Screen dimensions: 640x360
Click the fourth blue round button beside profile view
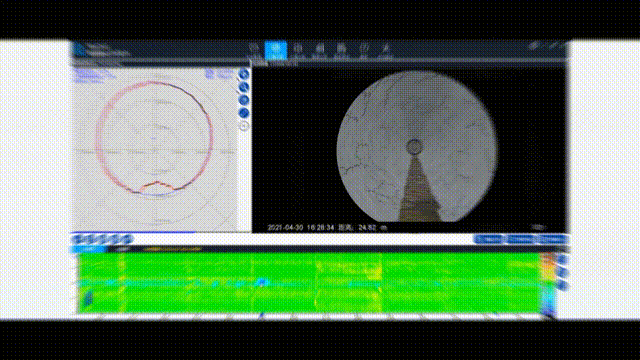(x=244, y=113)
